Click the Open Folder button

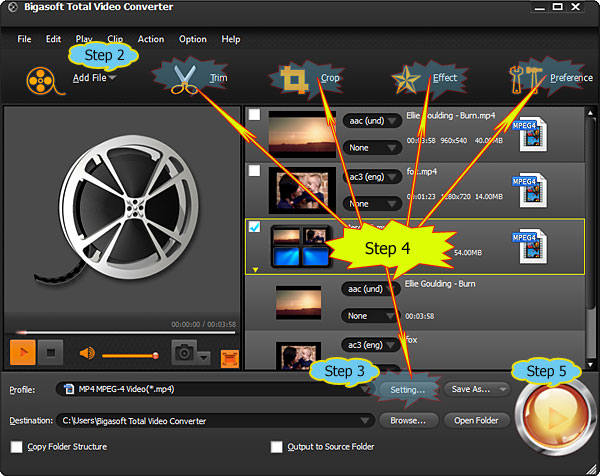(x=477, y=421)
